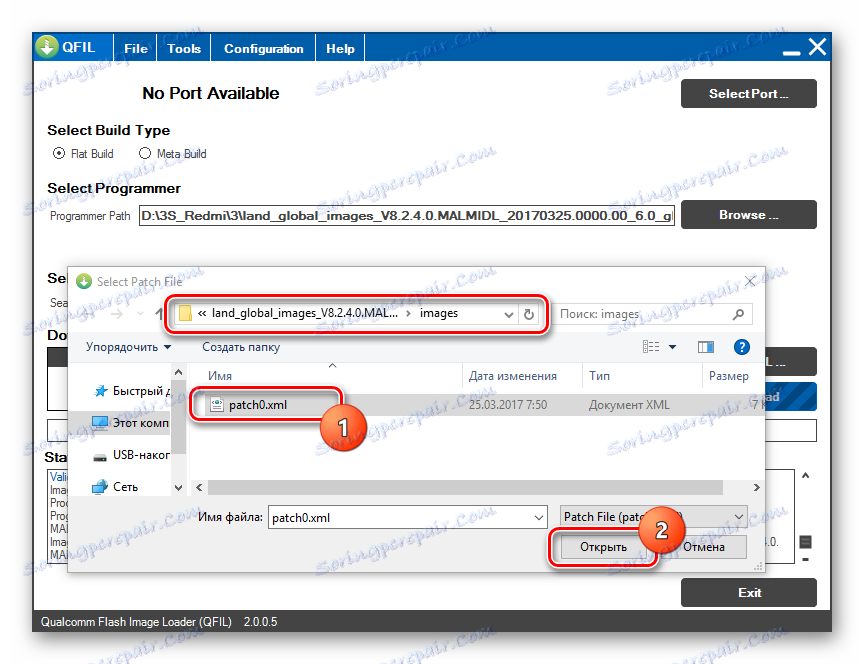The height and width of the screenshot is (664, 864).
Task: Click the search images field
Action: click(x=651, y=314)
